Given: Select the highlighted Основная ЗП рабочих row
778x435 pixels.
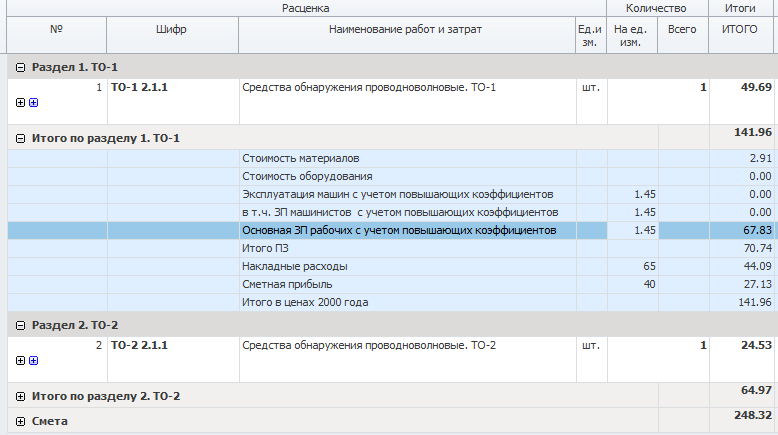Looking at the screenshot, I should click(x=390, y=231).
